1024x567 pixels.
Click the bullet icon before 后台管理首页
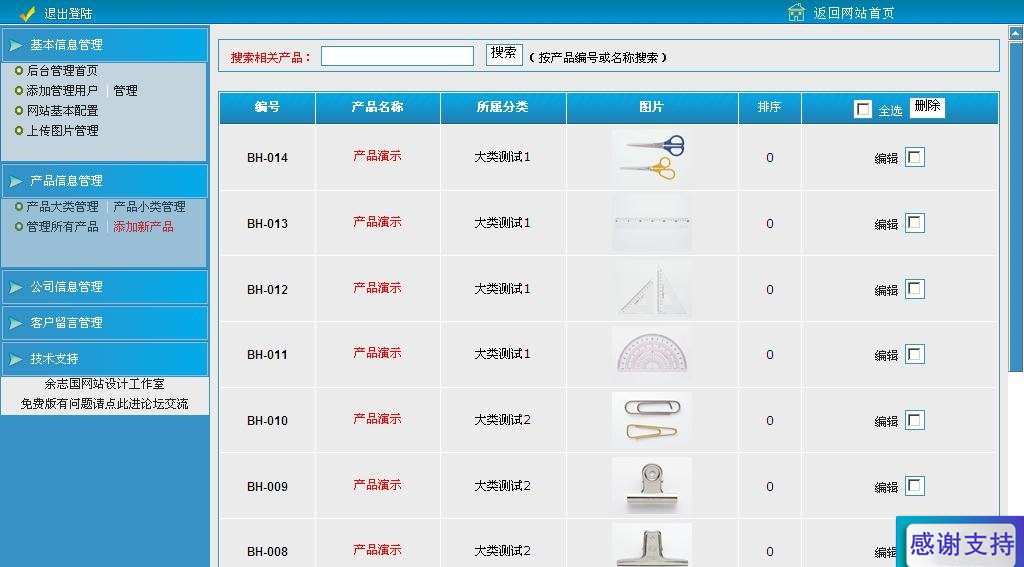coord(19,71)
